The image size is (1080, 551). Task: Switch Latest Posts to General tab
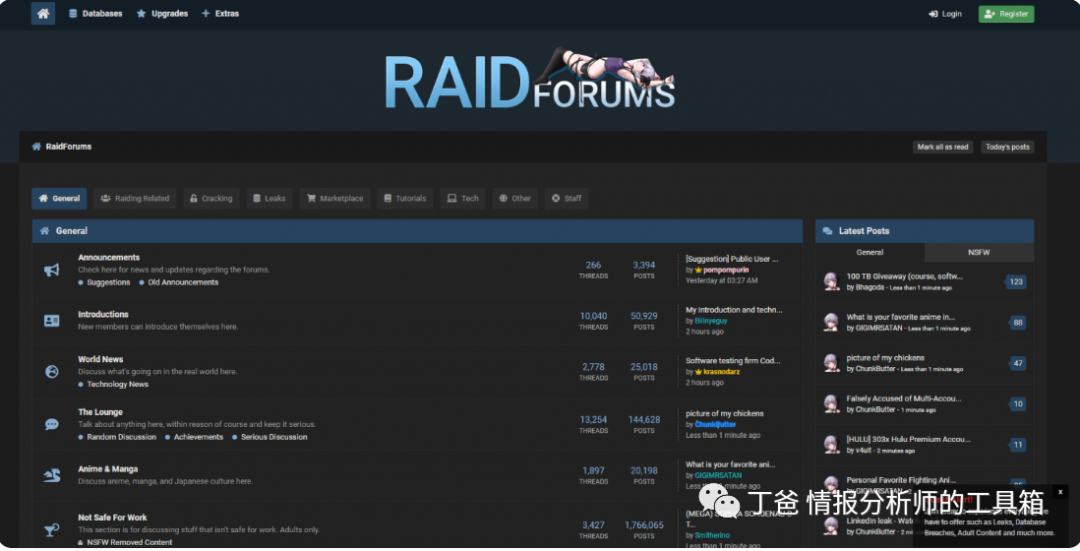click(870, 253)
